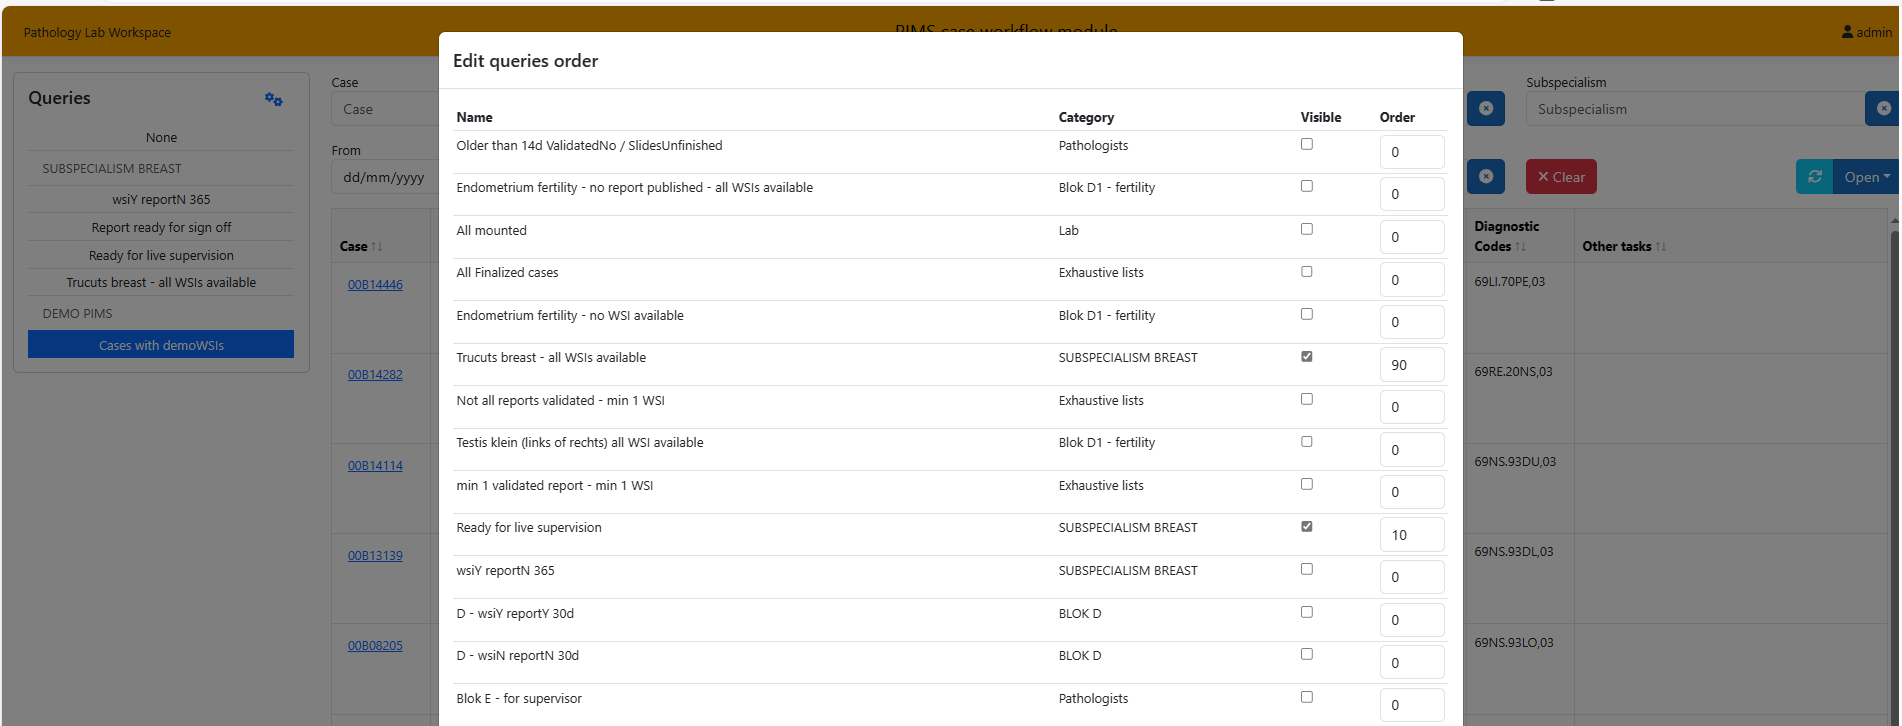Sort by Other tasks column arrows
Viewport: 1902px width, 726px height.
pos(1661,247)
